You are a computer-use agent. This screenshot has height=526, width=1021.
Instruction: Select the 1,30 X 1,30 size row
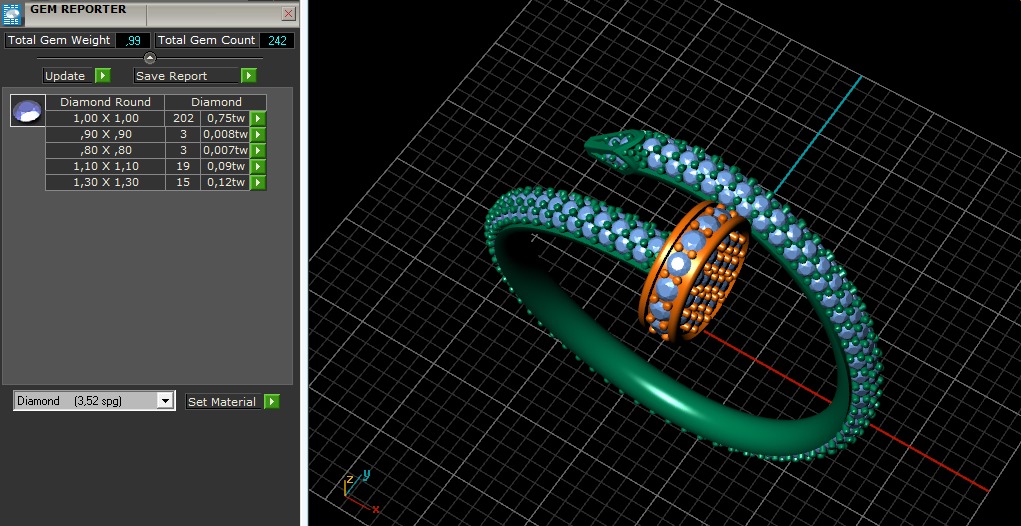105,182
